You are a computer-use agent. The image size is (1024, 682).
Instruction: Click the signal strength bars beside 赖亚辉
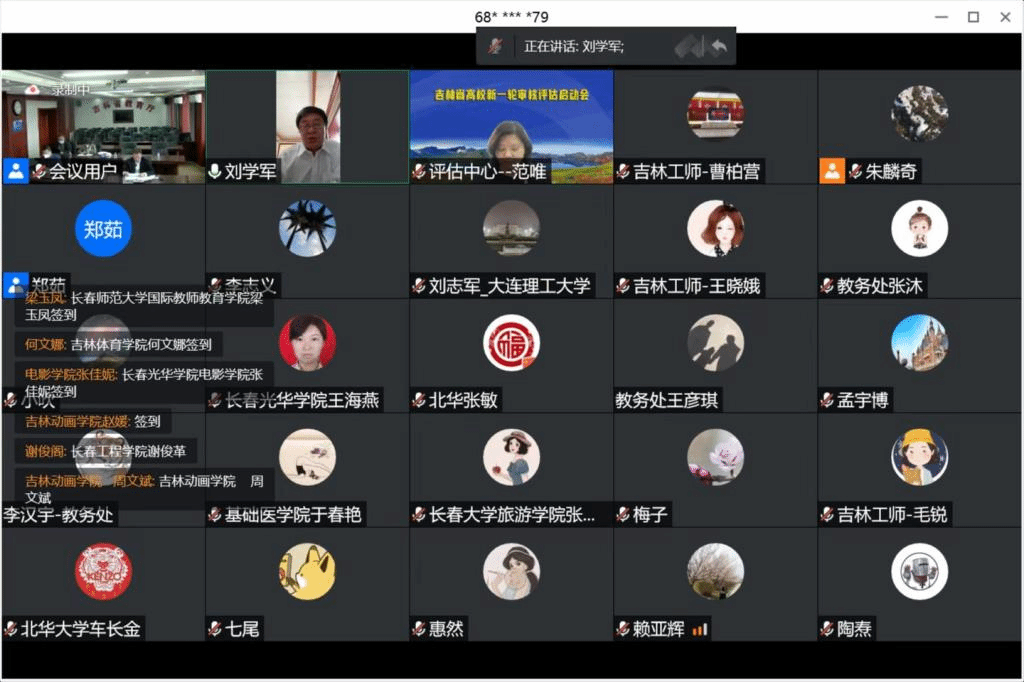coord(700,629)
